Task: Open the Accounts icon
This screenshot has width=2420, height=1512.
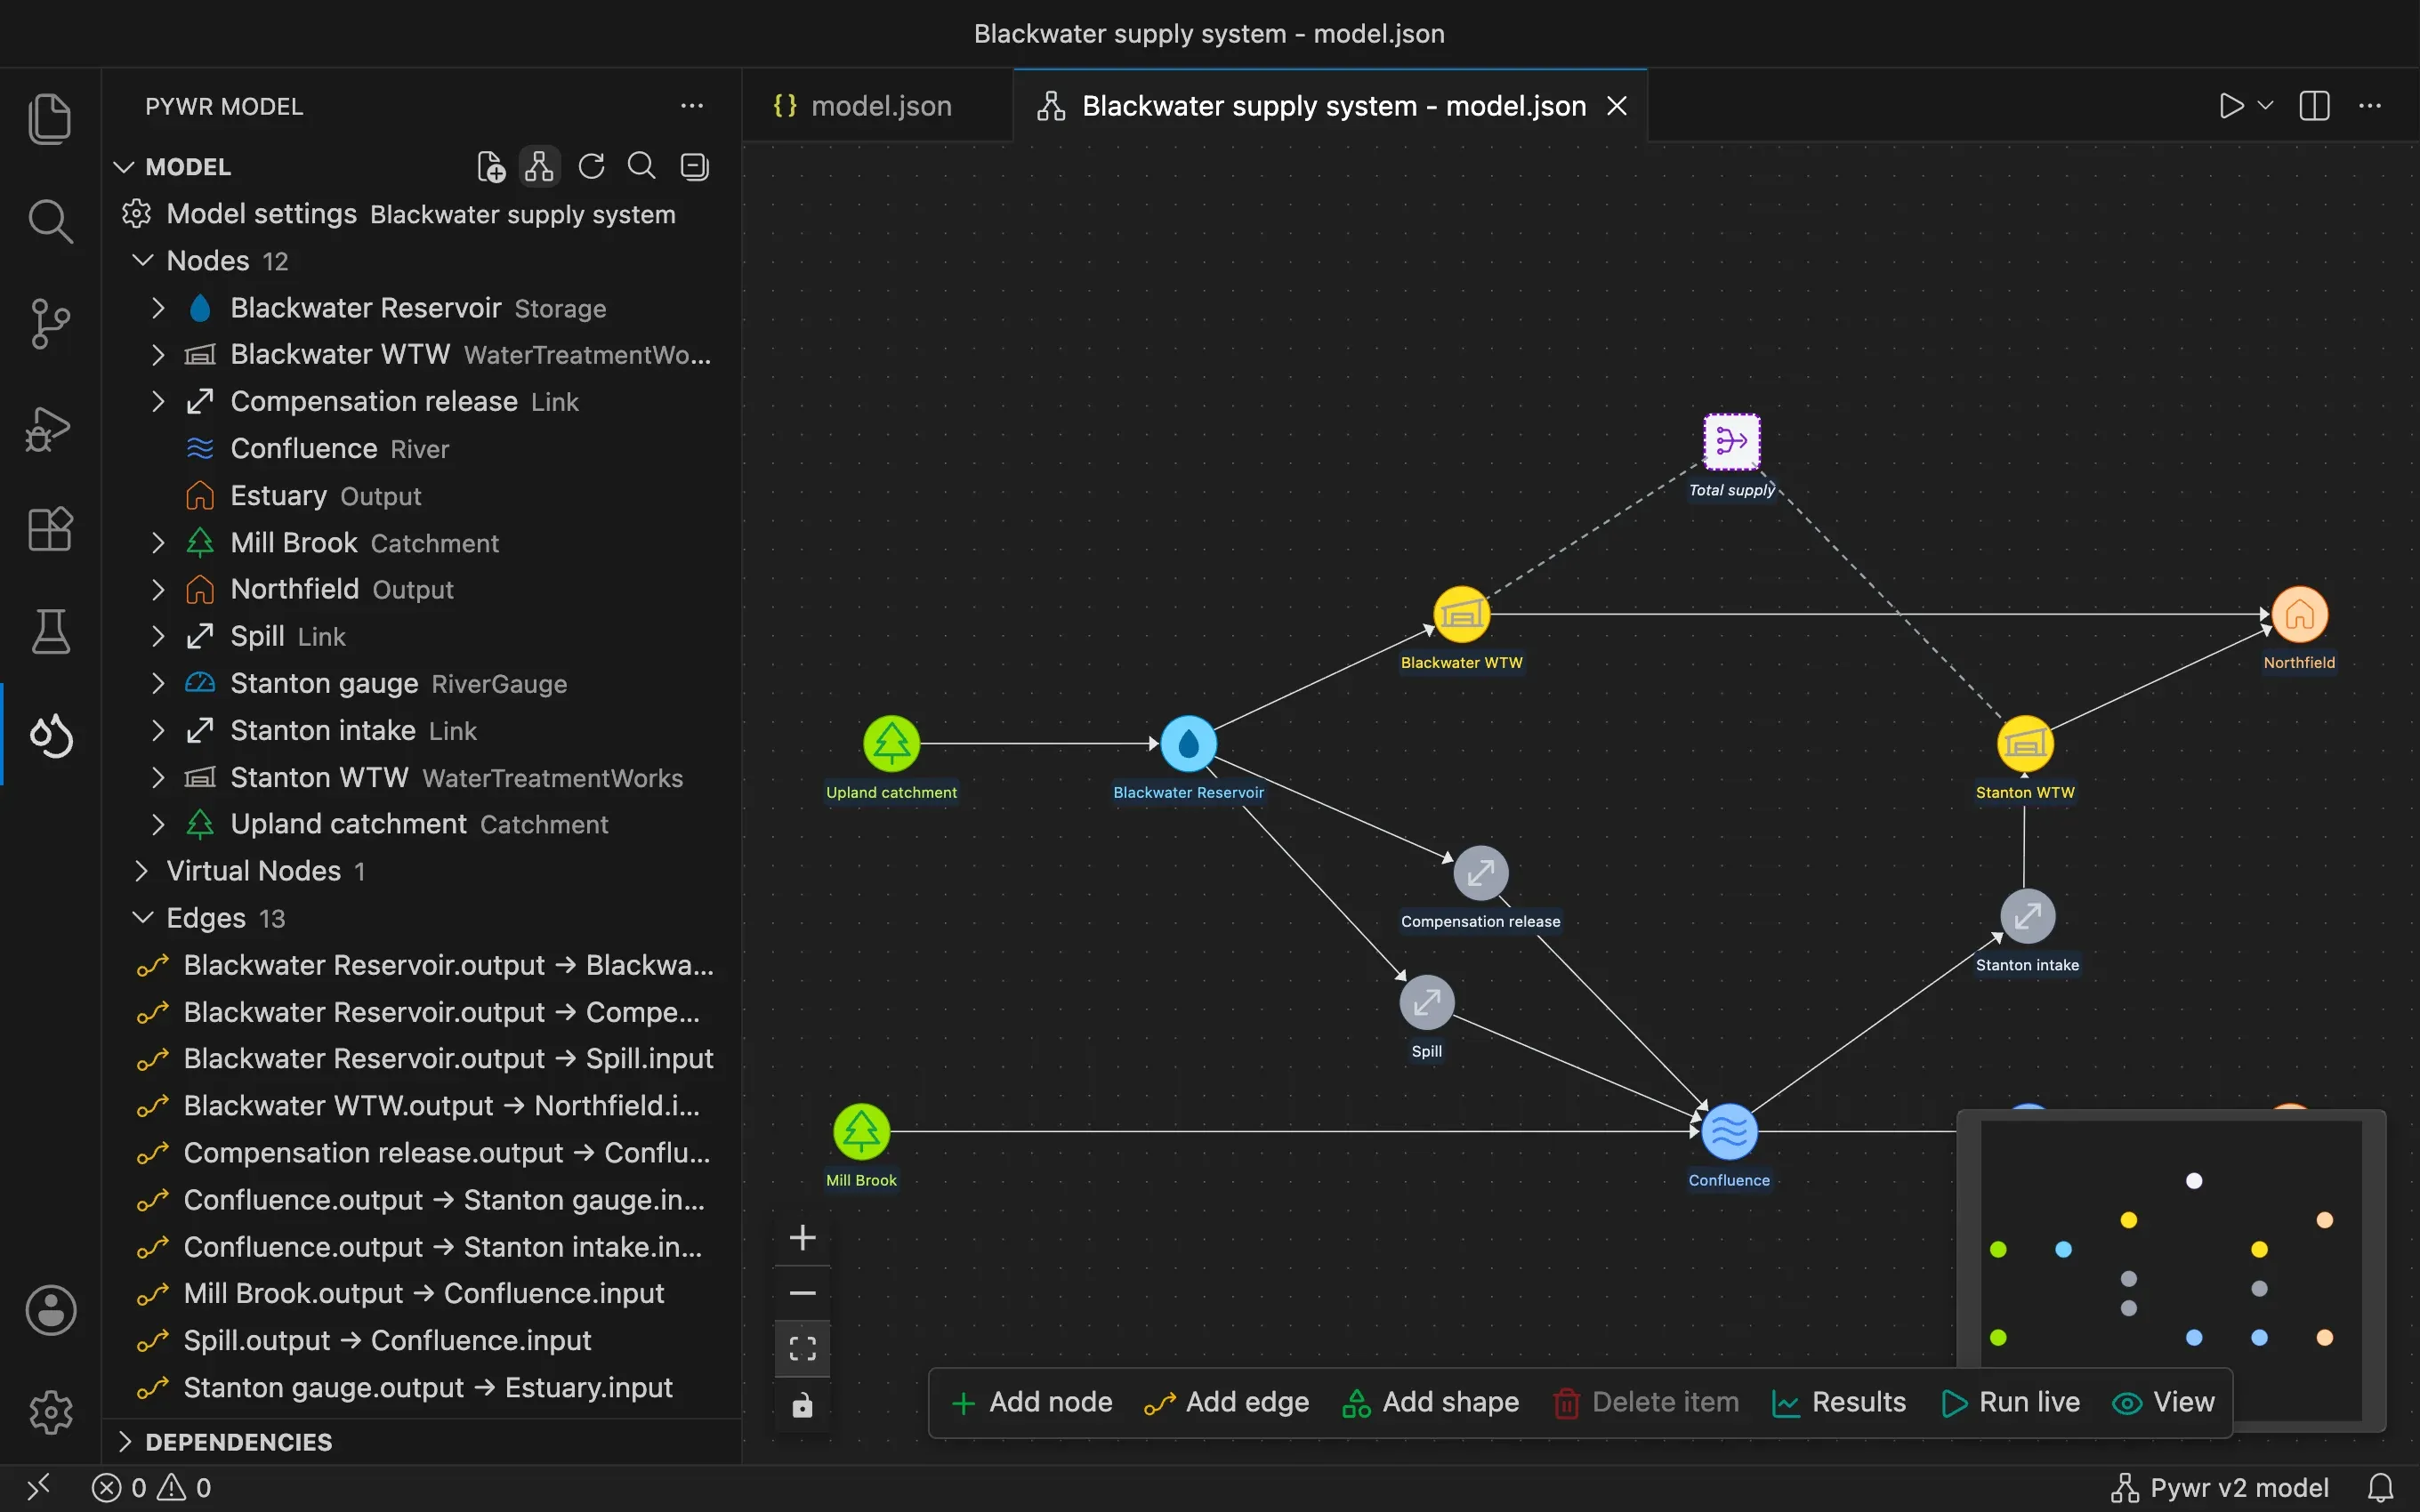Action: [50, 1310]
